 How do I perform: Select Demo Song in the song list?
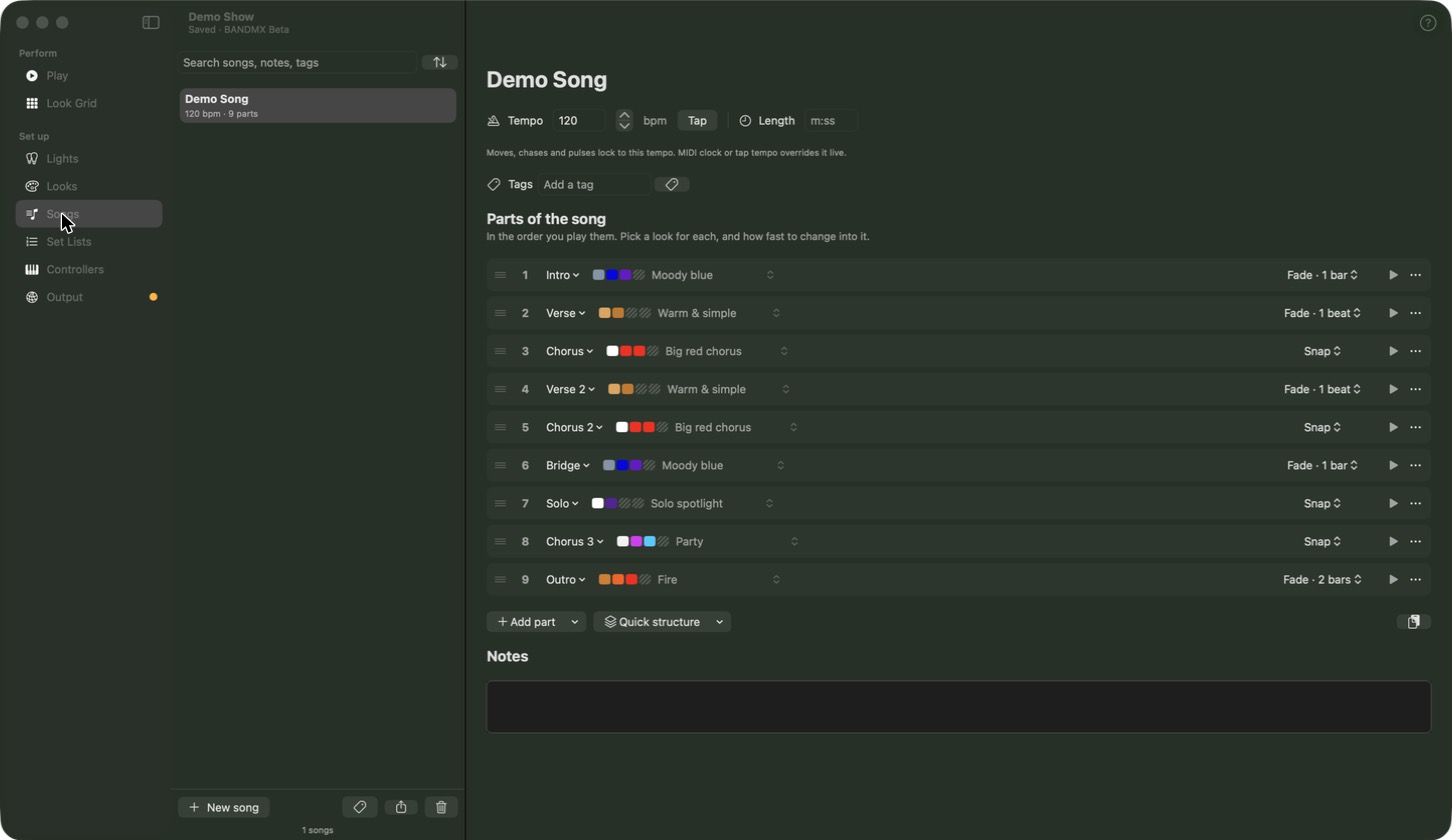point(318,105)
